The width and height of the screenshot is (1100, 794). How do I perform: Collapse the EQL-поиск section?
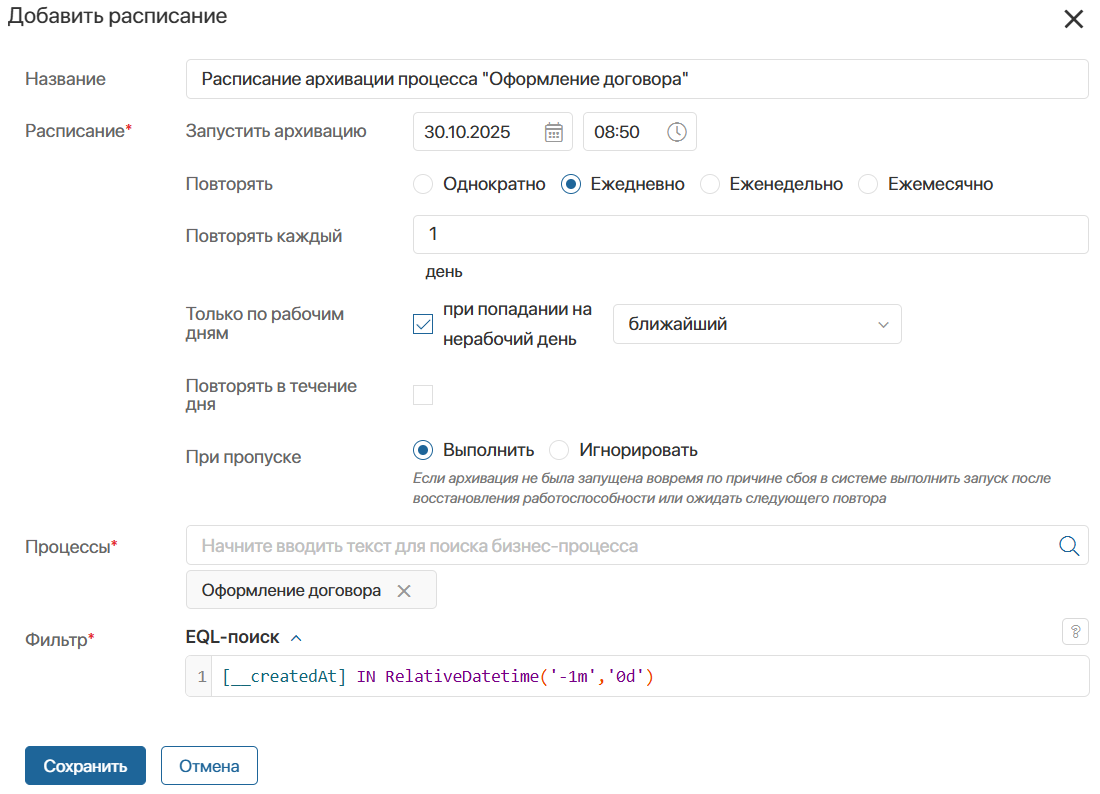pyautogui.click(x=296, y=638)
